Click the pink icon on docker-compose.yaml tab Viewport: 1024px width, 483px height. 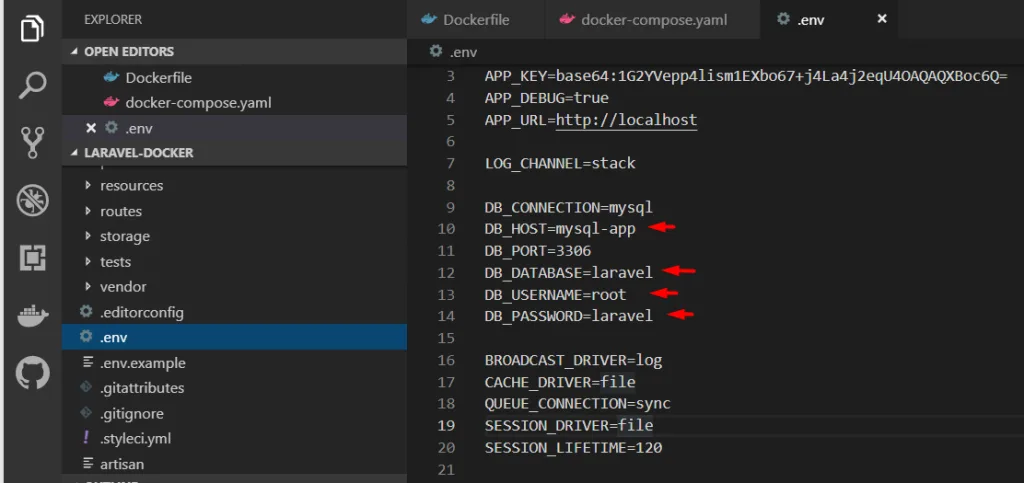click(x=567, y=20)
